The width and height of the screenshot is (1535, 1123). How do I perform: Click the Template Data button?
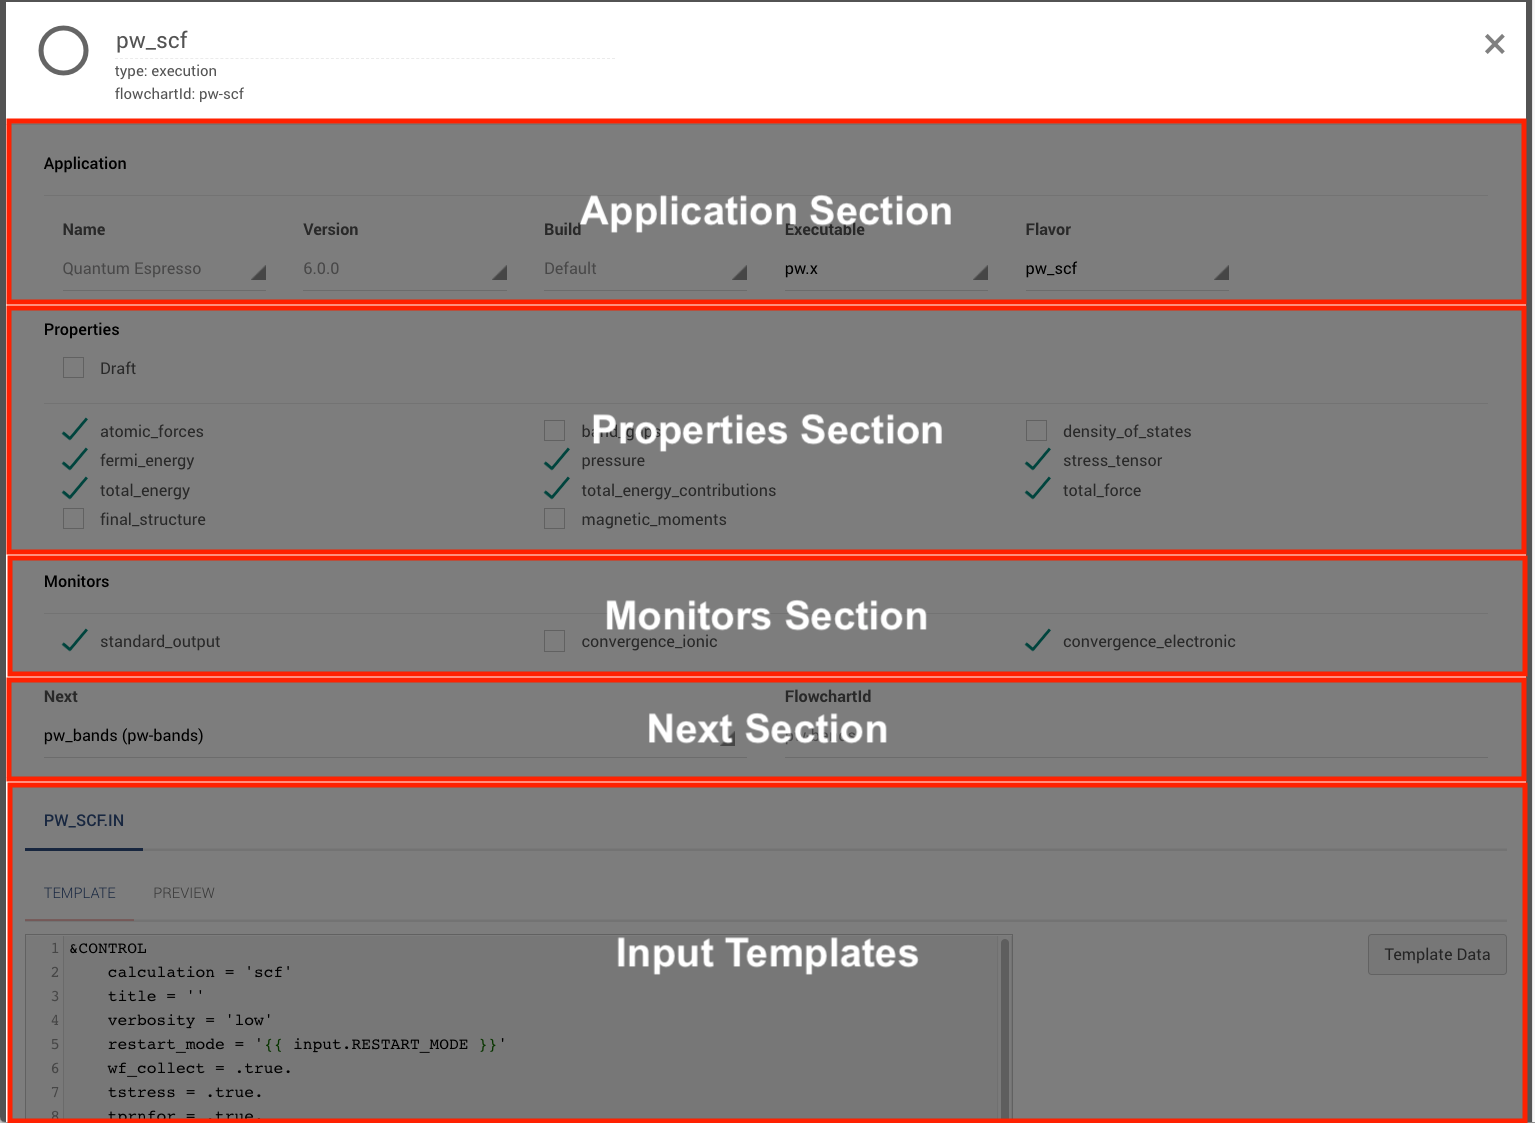[x=1436, y=954]
